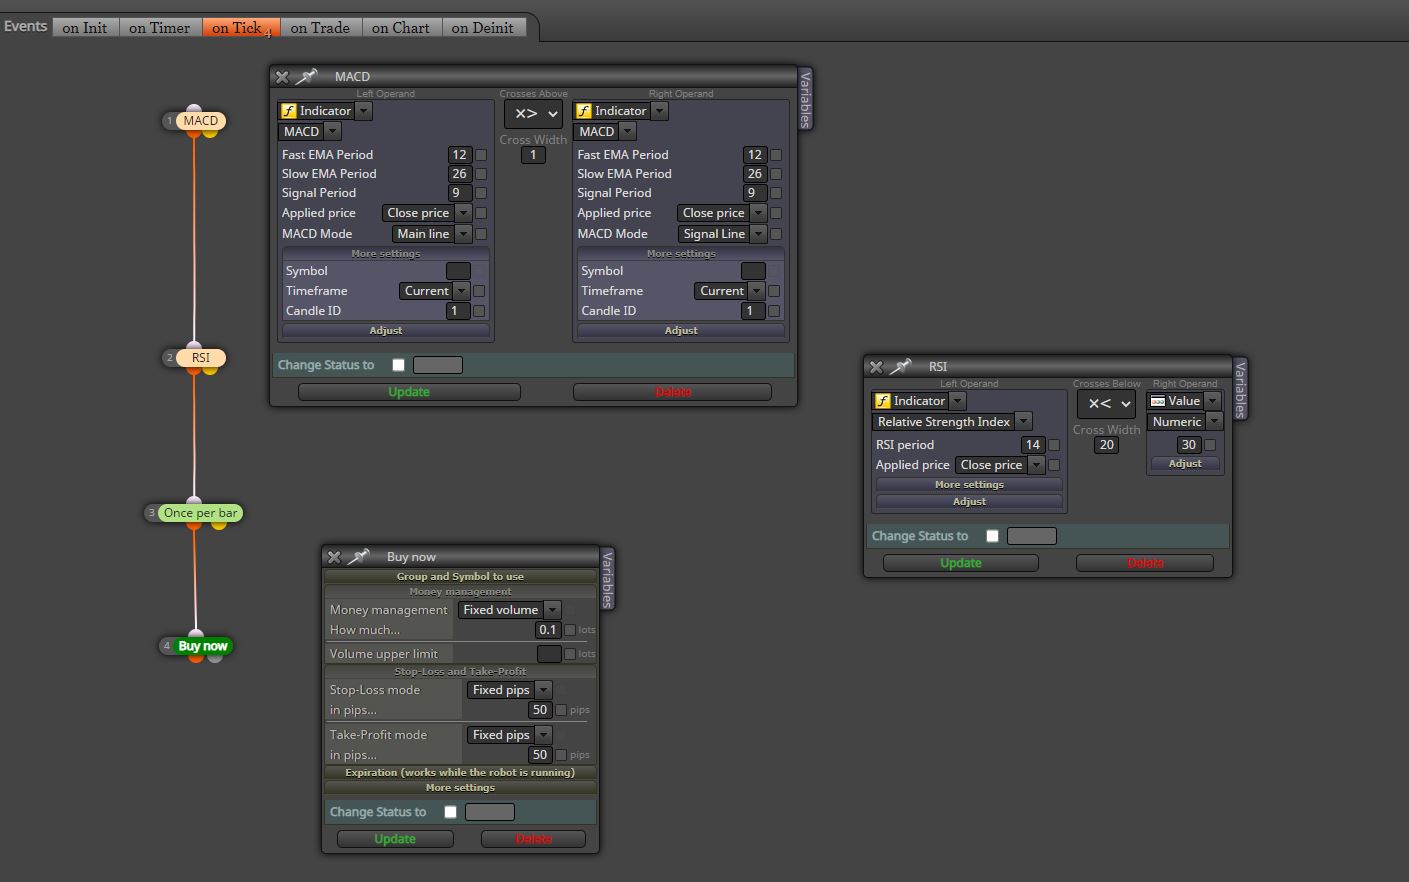Viewport: 1409px width, 882px height.
Task: Open the Crosses Above operator dropdown in MACD
Action: [533, 113]
